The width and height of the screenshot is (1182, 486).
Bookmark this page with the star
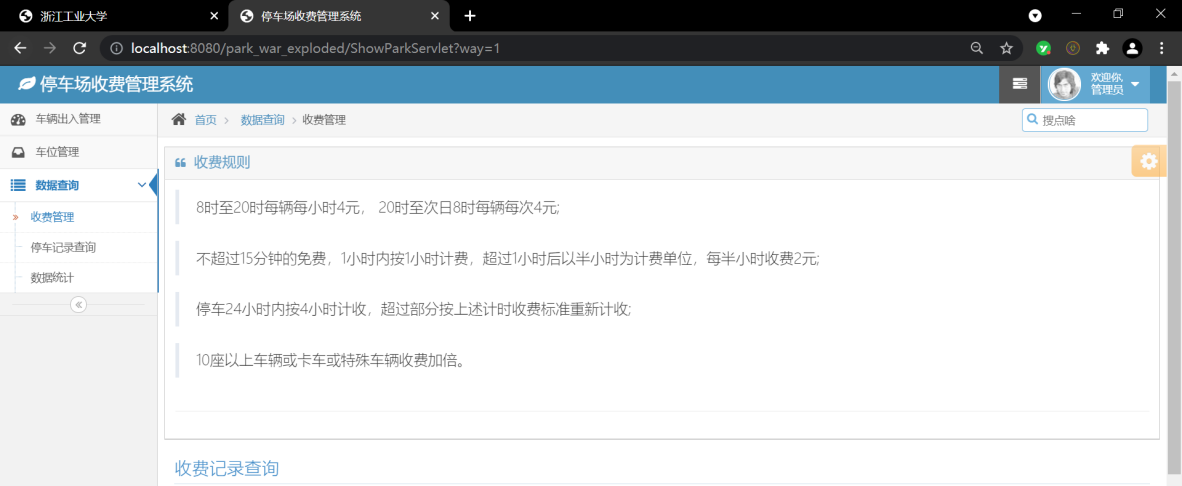pyautogui.click(x=1006, y=48)
